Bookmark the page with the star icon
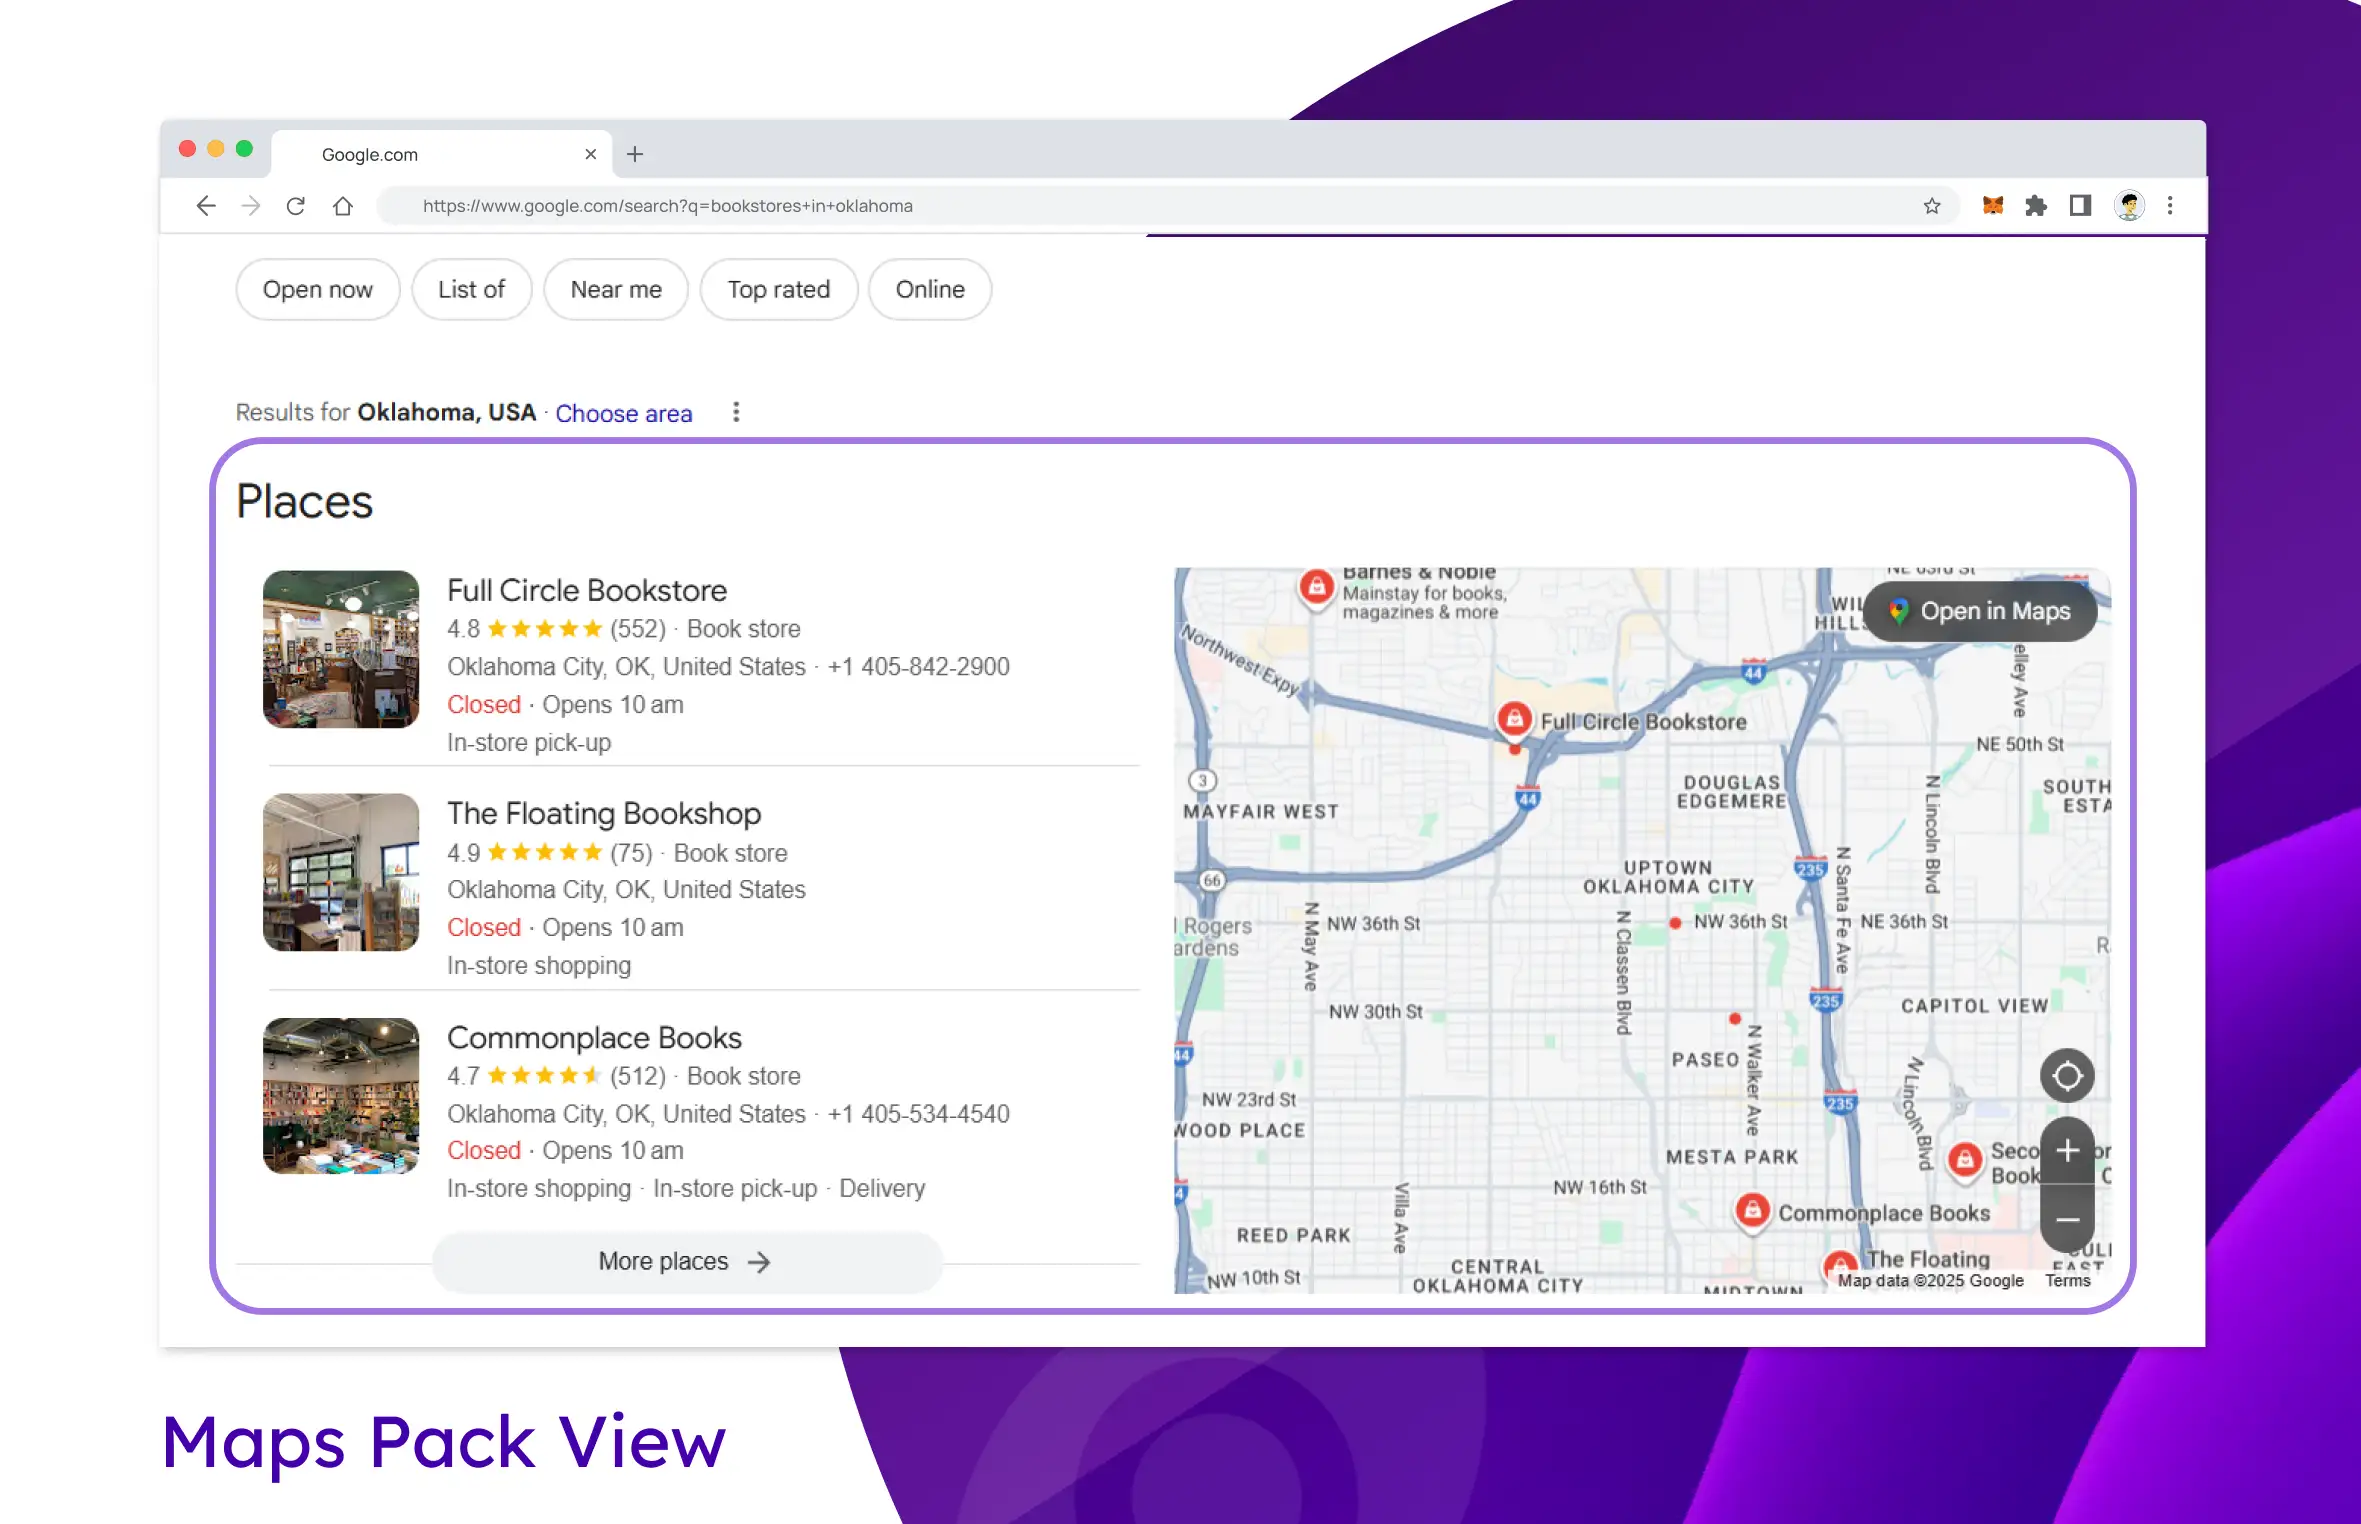The height and width of the screenshot is (1524, 2361). pyautogui.click(x=1932, y=206)
